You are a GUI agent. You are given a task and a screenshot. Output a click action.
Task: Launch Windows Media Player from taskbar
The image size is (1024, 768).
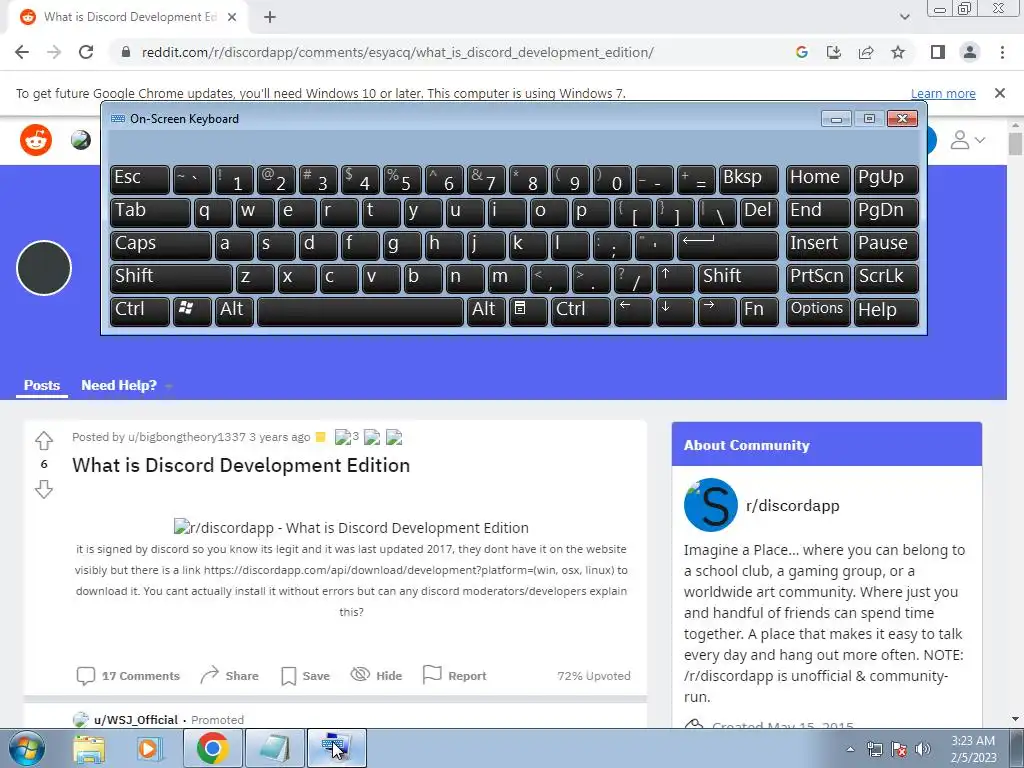pyautogui.click(x=149, y=749)
